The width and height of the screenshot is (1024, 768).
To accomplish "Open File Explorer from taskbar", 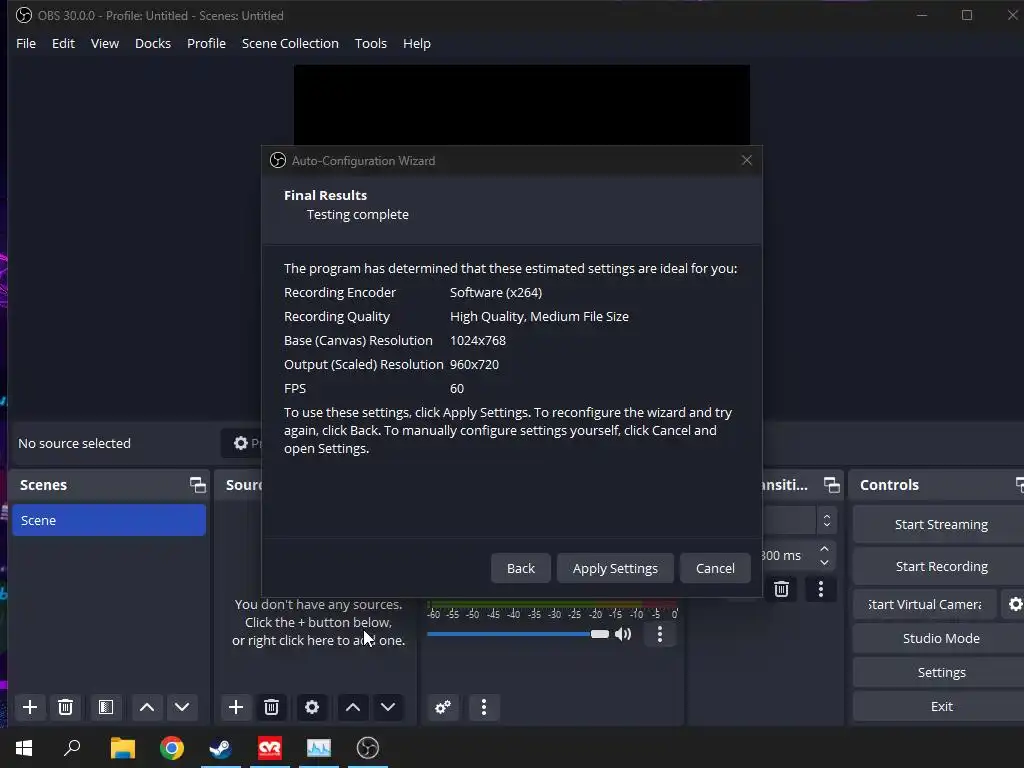I will 122,748.
